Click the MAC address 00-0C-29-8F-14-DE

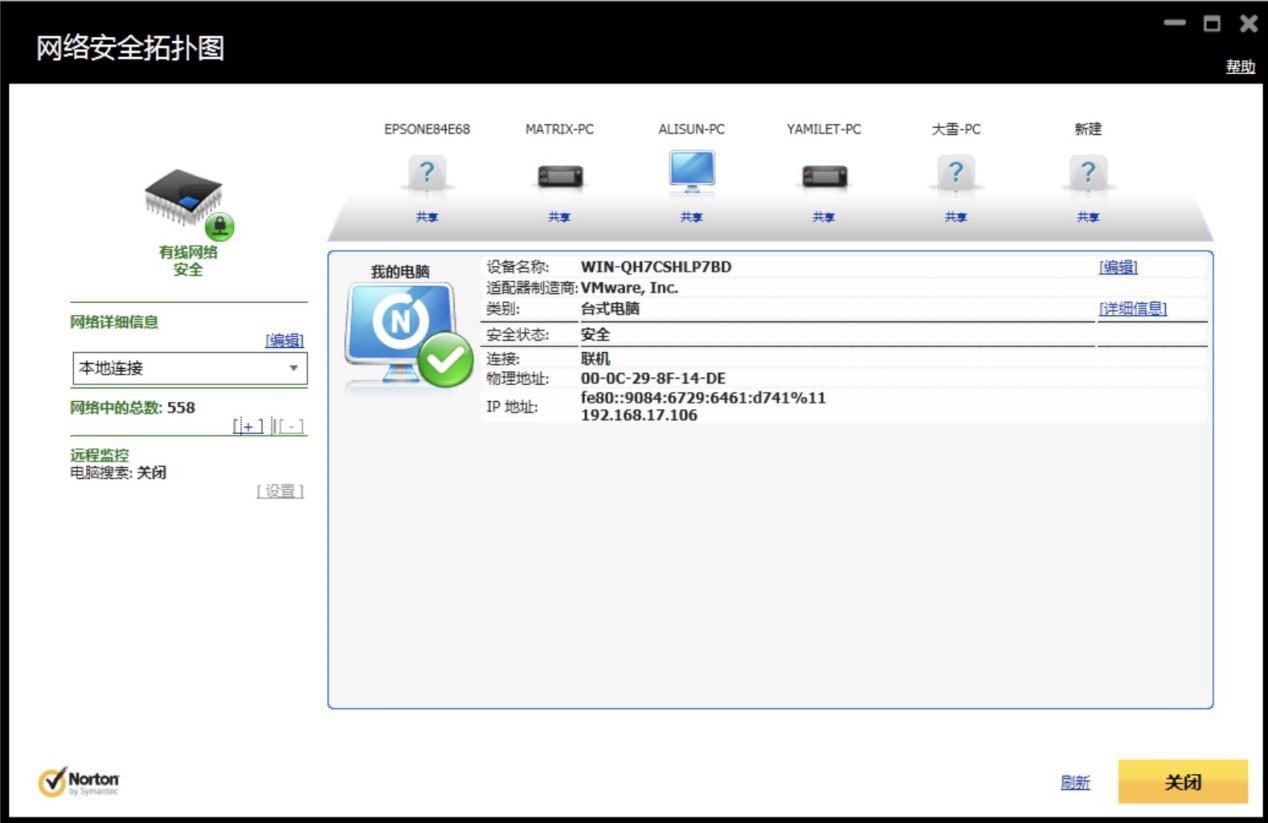pos(653,378)
